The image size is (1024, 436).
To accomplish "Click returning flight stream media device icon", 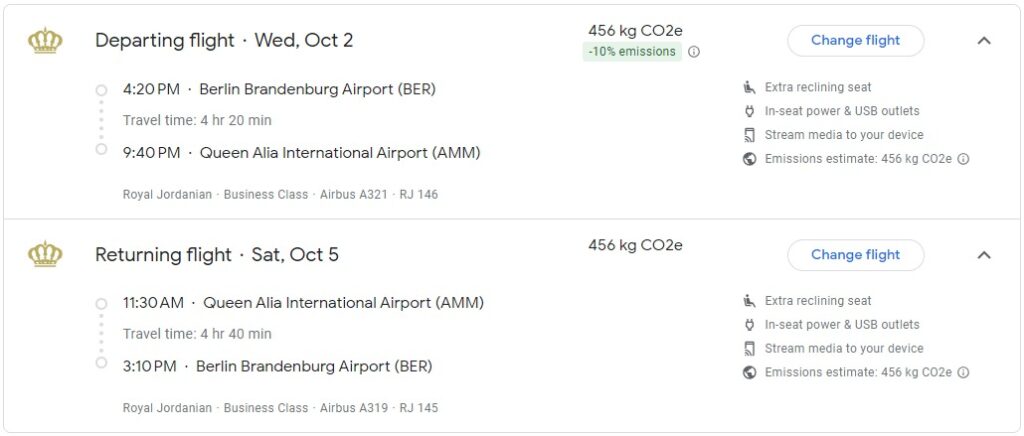I will pyautogui.click(x=750, y=349).
